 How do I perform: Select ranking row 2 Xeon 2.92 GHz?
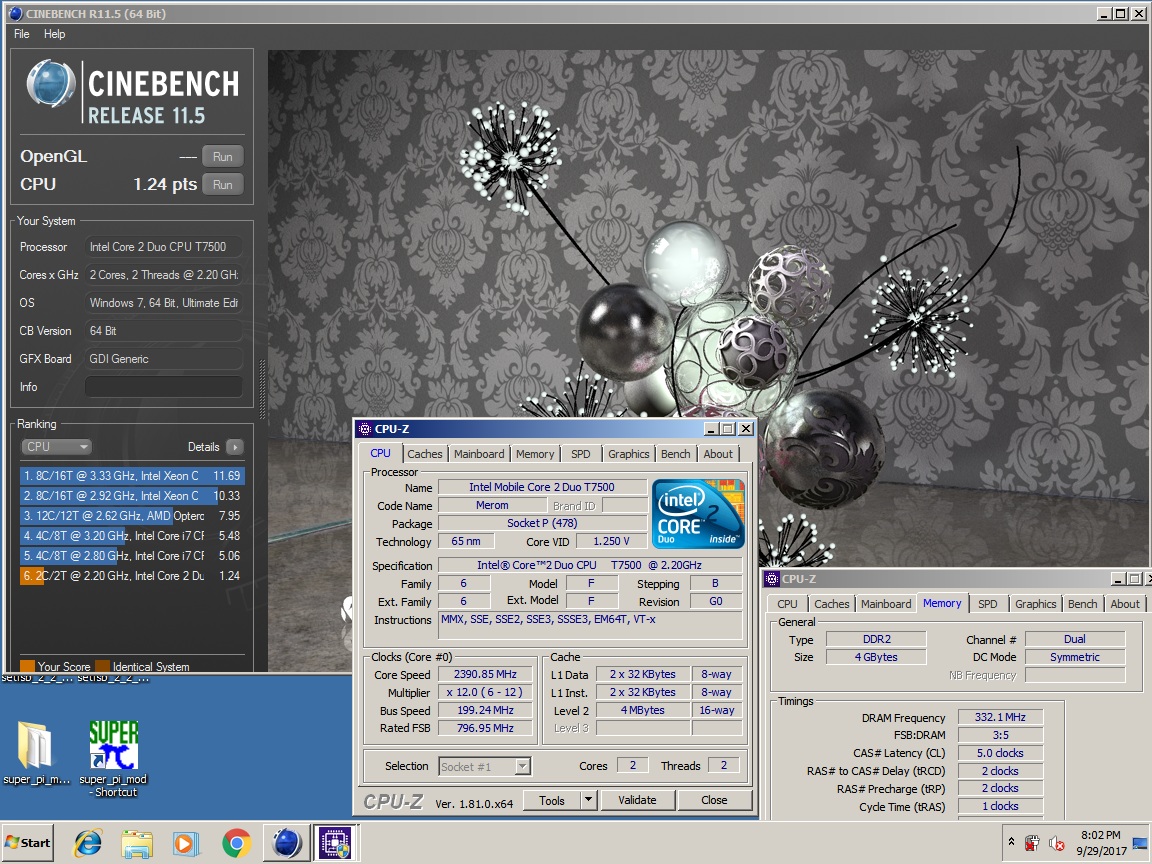[132, 496]
